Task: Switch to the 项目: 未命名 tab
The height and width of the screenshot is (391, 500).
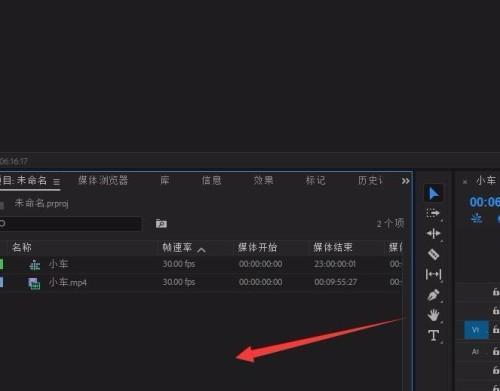Action: [23, 180]
